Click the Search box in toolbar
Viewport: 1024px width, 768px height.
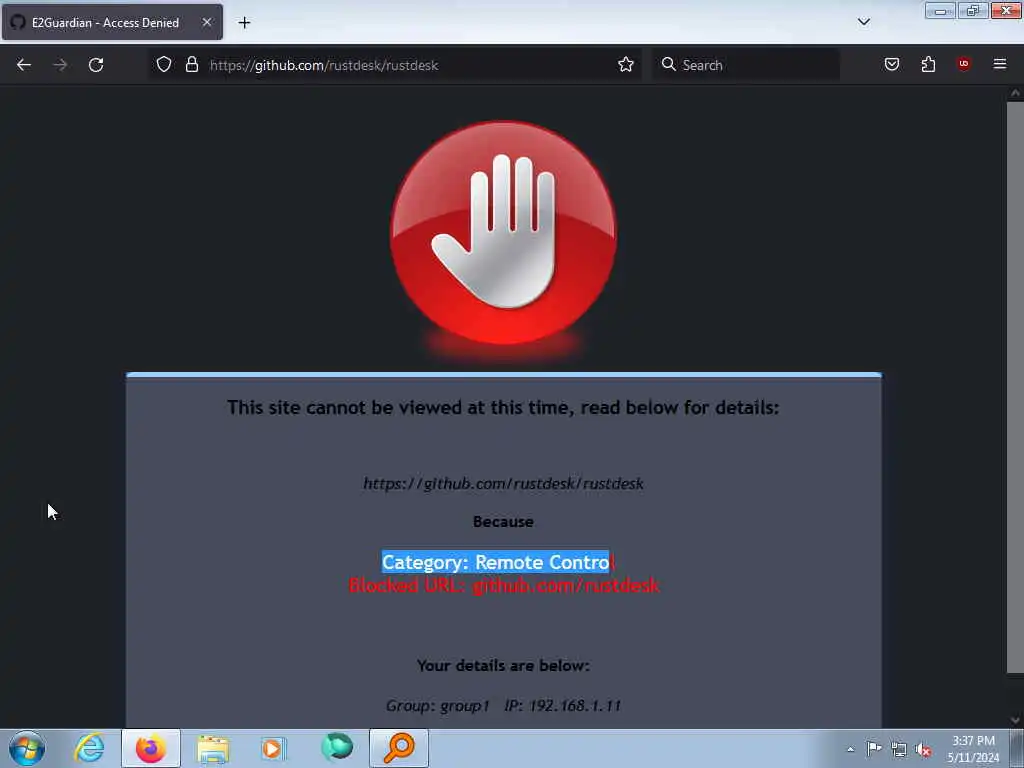pyautogui.click(x=746, y=65)
